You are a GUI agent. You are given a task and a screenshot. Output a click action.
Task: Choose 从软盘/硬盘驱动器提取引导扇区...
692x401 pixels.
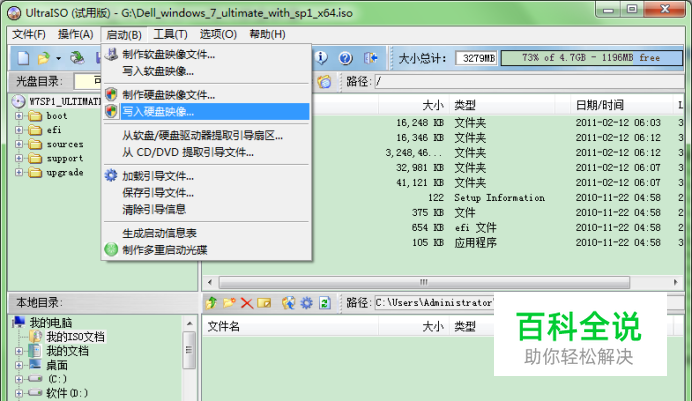tap(207, 136)
